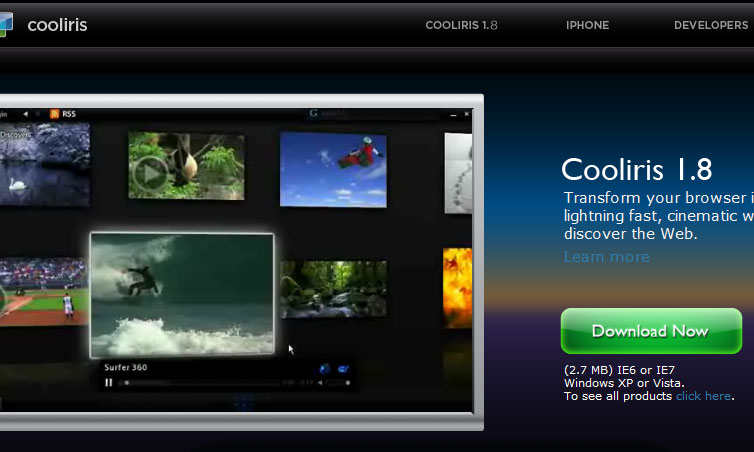Open the IPHONE nav tab
Image resolution: width=754 pixels, height=452 pixels.
587,25
